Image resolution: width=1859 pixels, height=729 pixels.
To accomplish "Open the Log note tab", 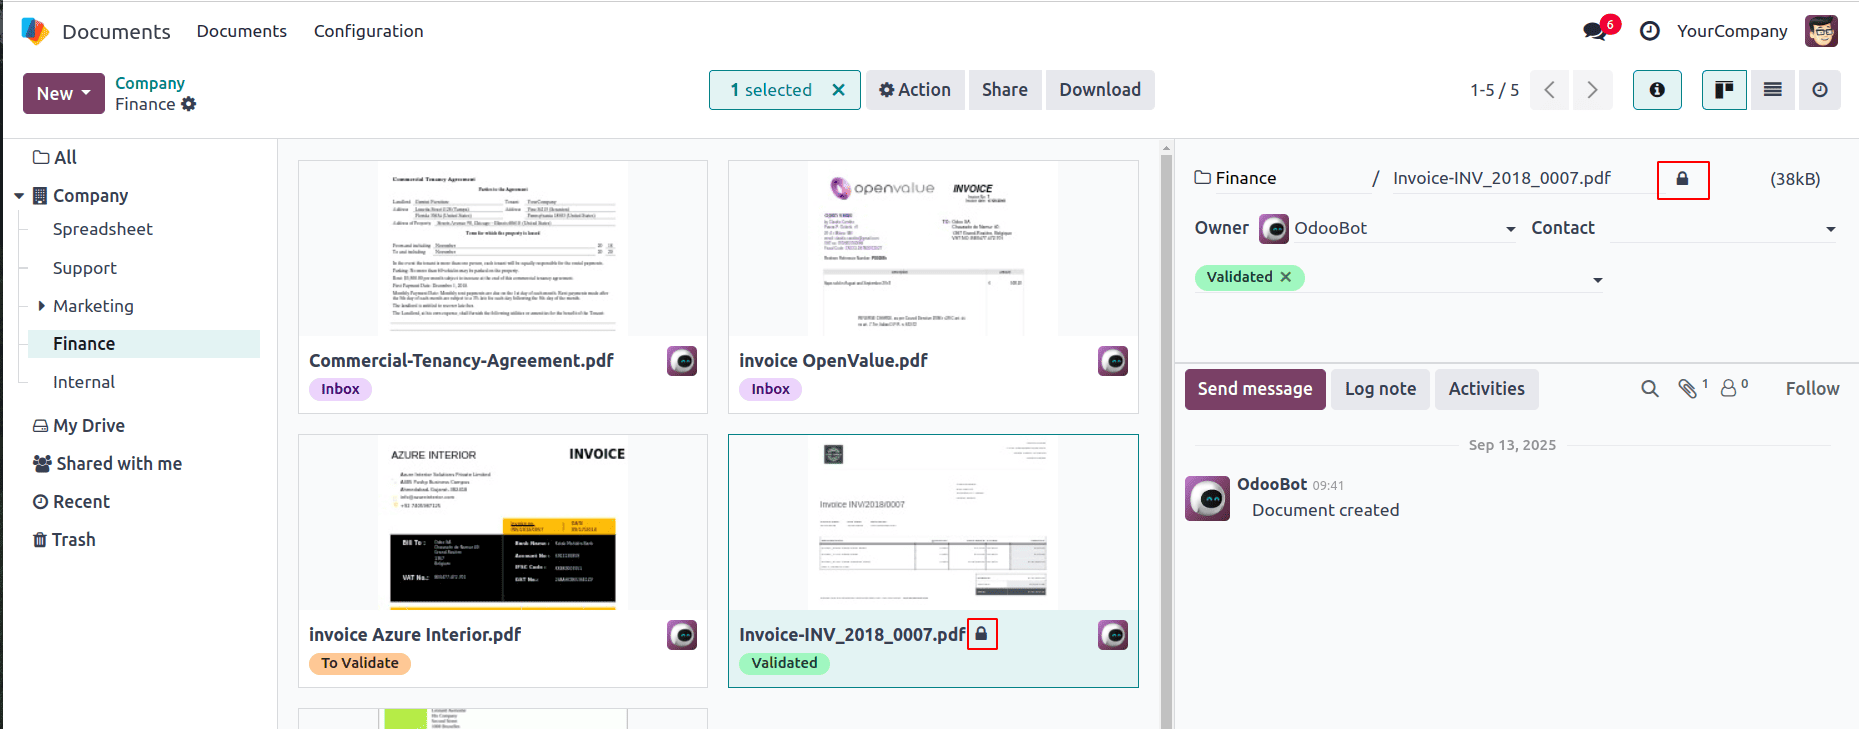I will click(1380, 389).
